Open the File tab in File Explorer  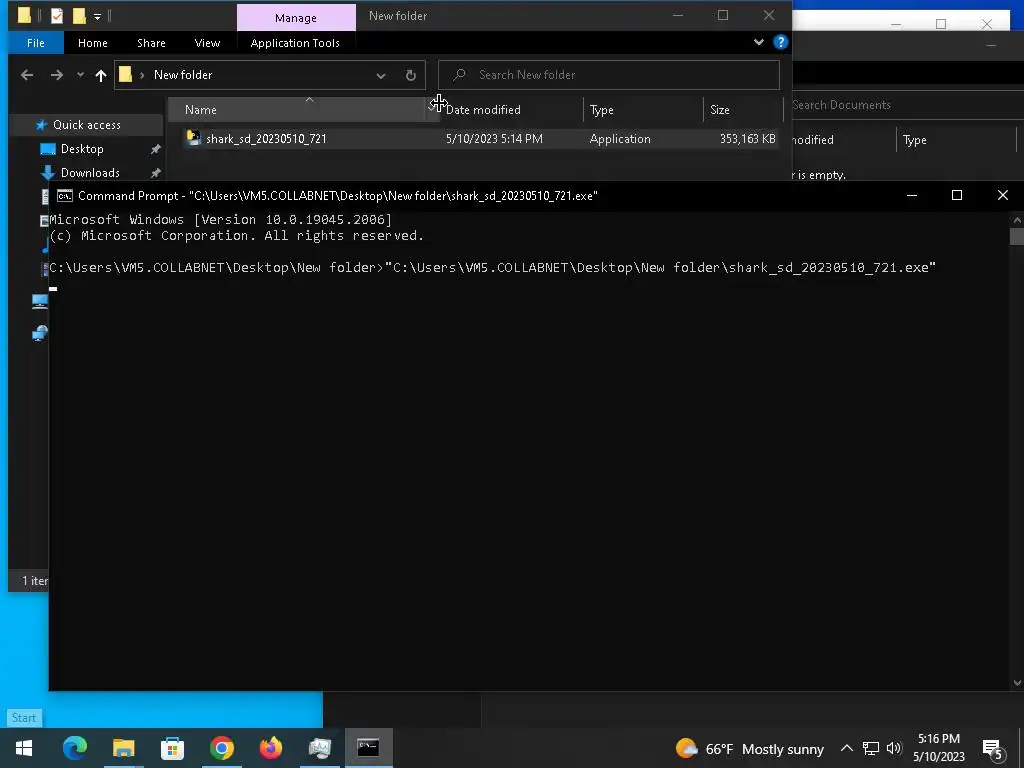pyautogui.click(x=36, y=43)
